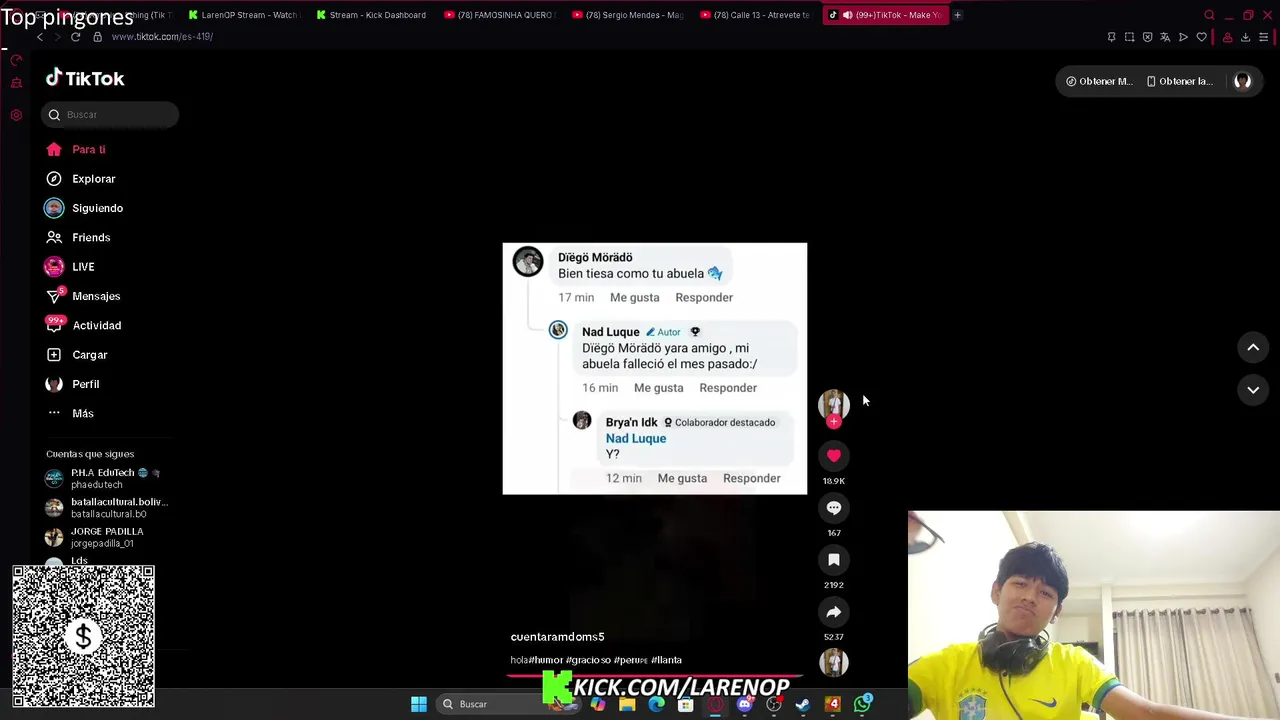
Task: Open the Opera GX sidebar settings gear
Action: tap(16, 115)
